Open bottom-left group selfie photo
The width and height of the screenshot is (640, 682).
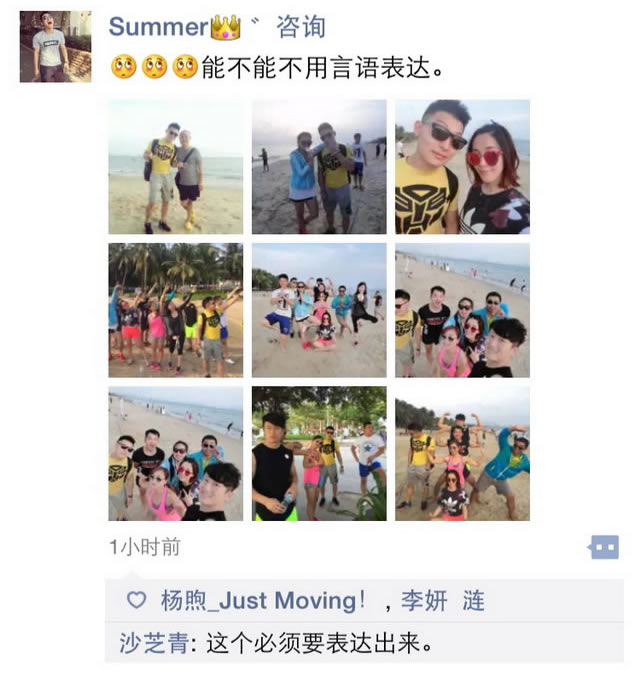point(176,454)
